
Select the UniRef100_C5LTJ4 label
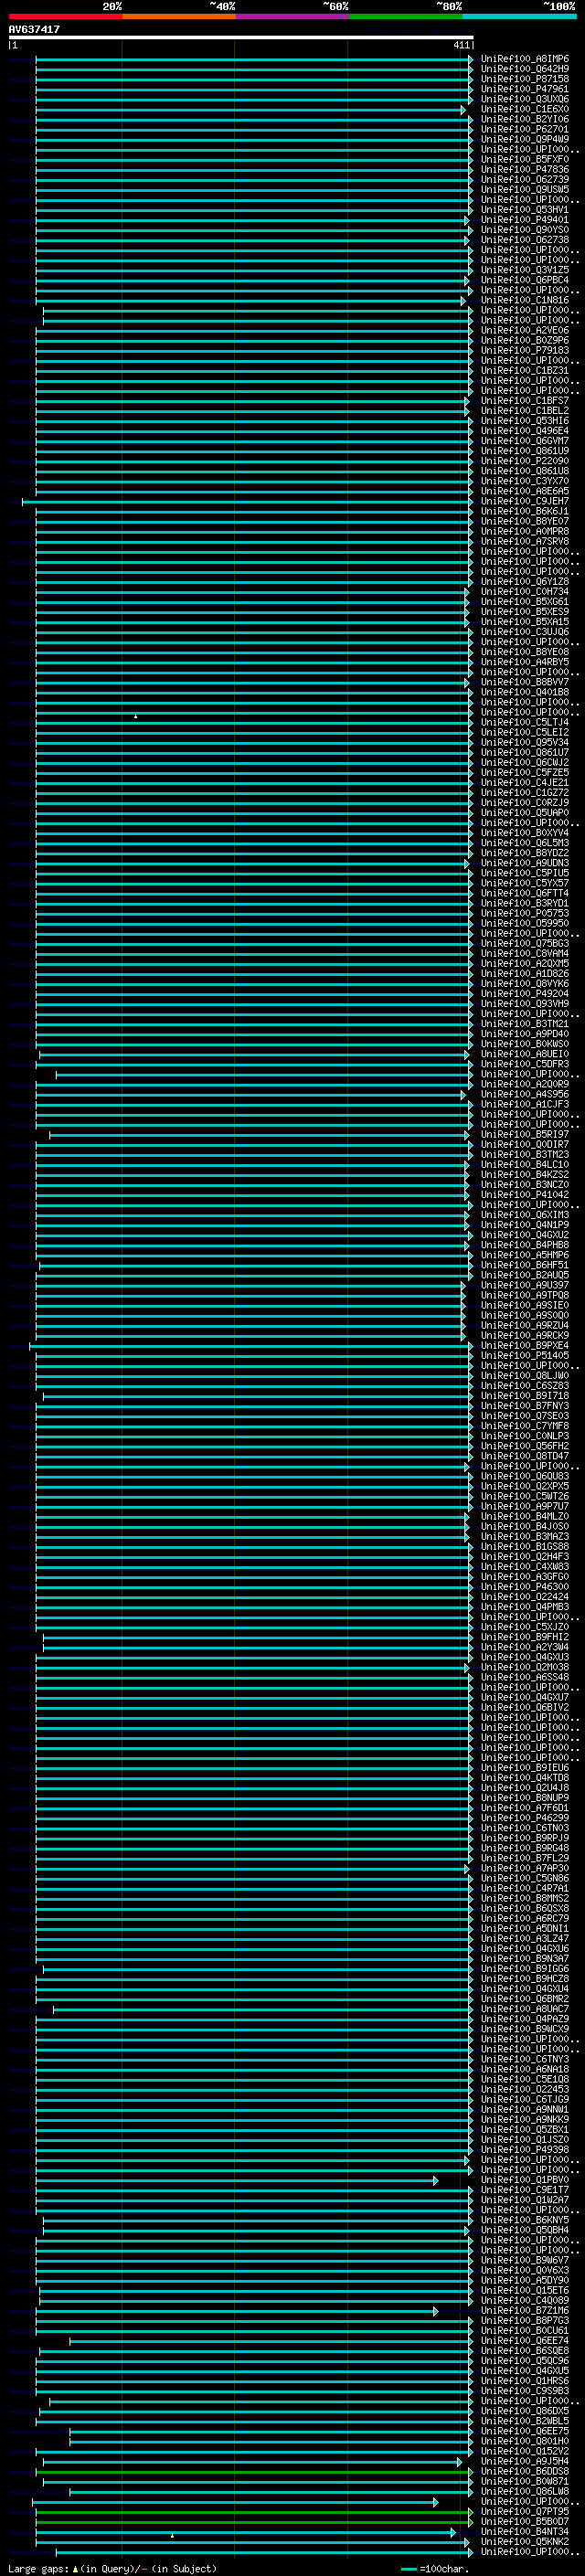click(524, 722)
